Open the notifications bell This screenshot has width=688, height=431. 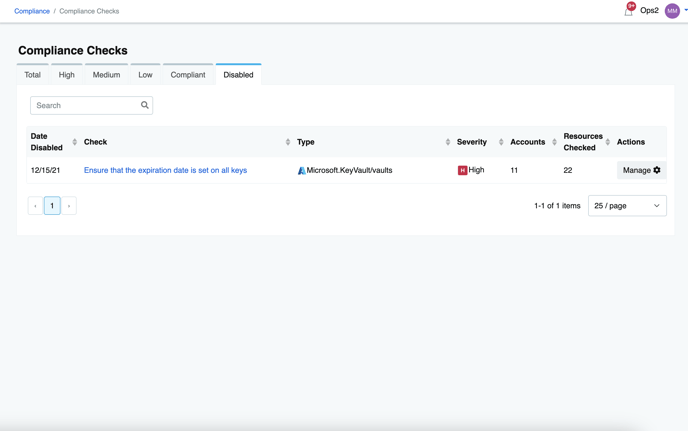point(628,11)
